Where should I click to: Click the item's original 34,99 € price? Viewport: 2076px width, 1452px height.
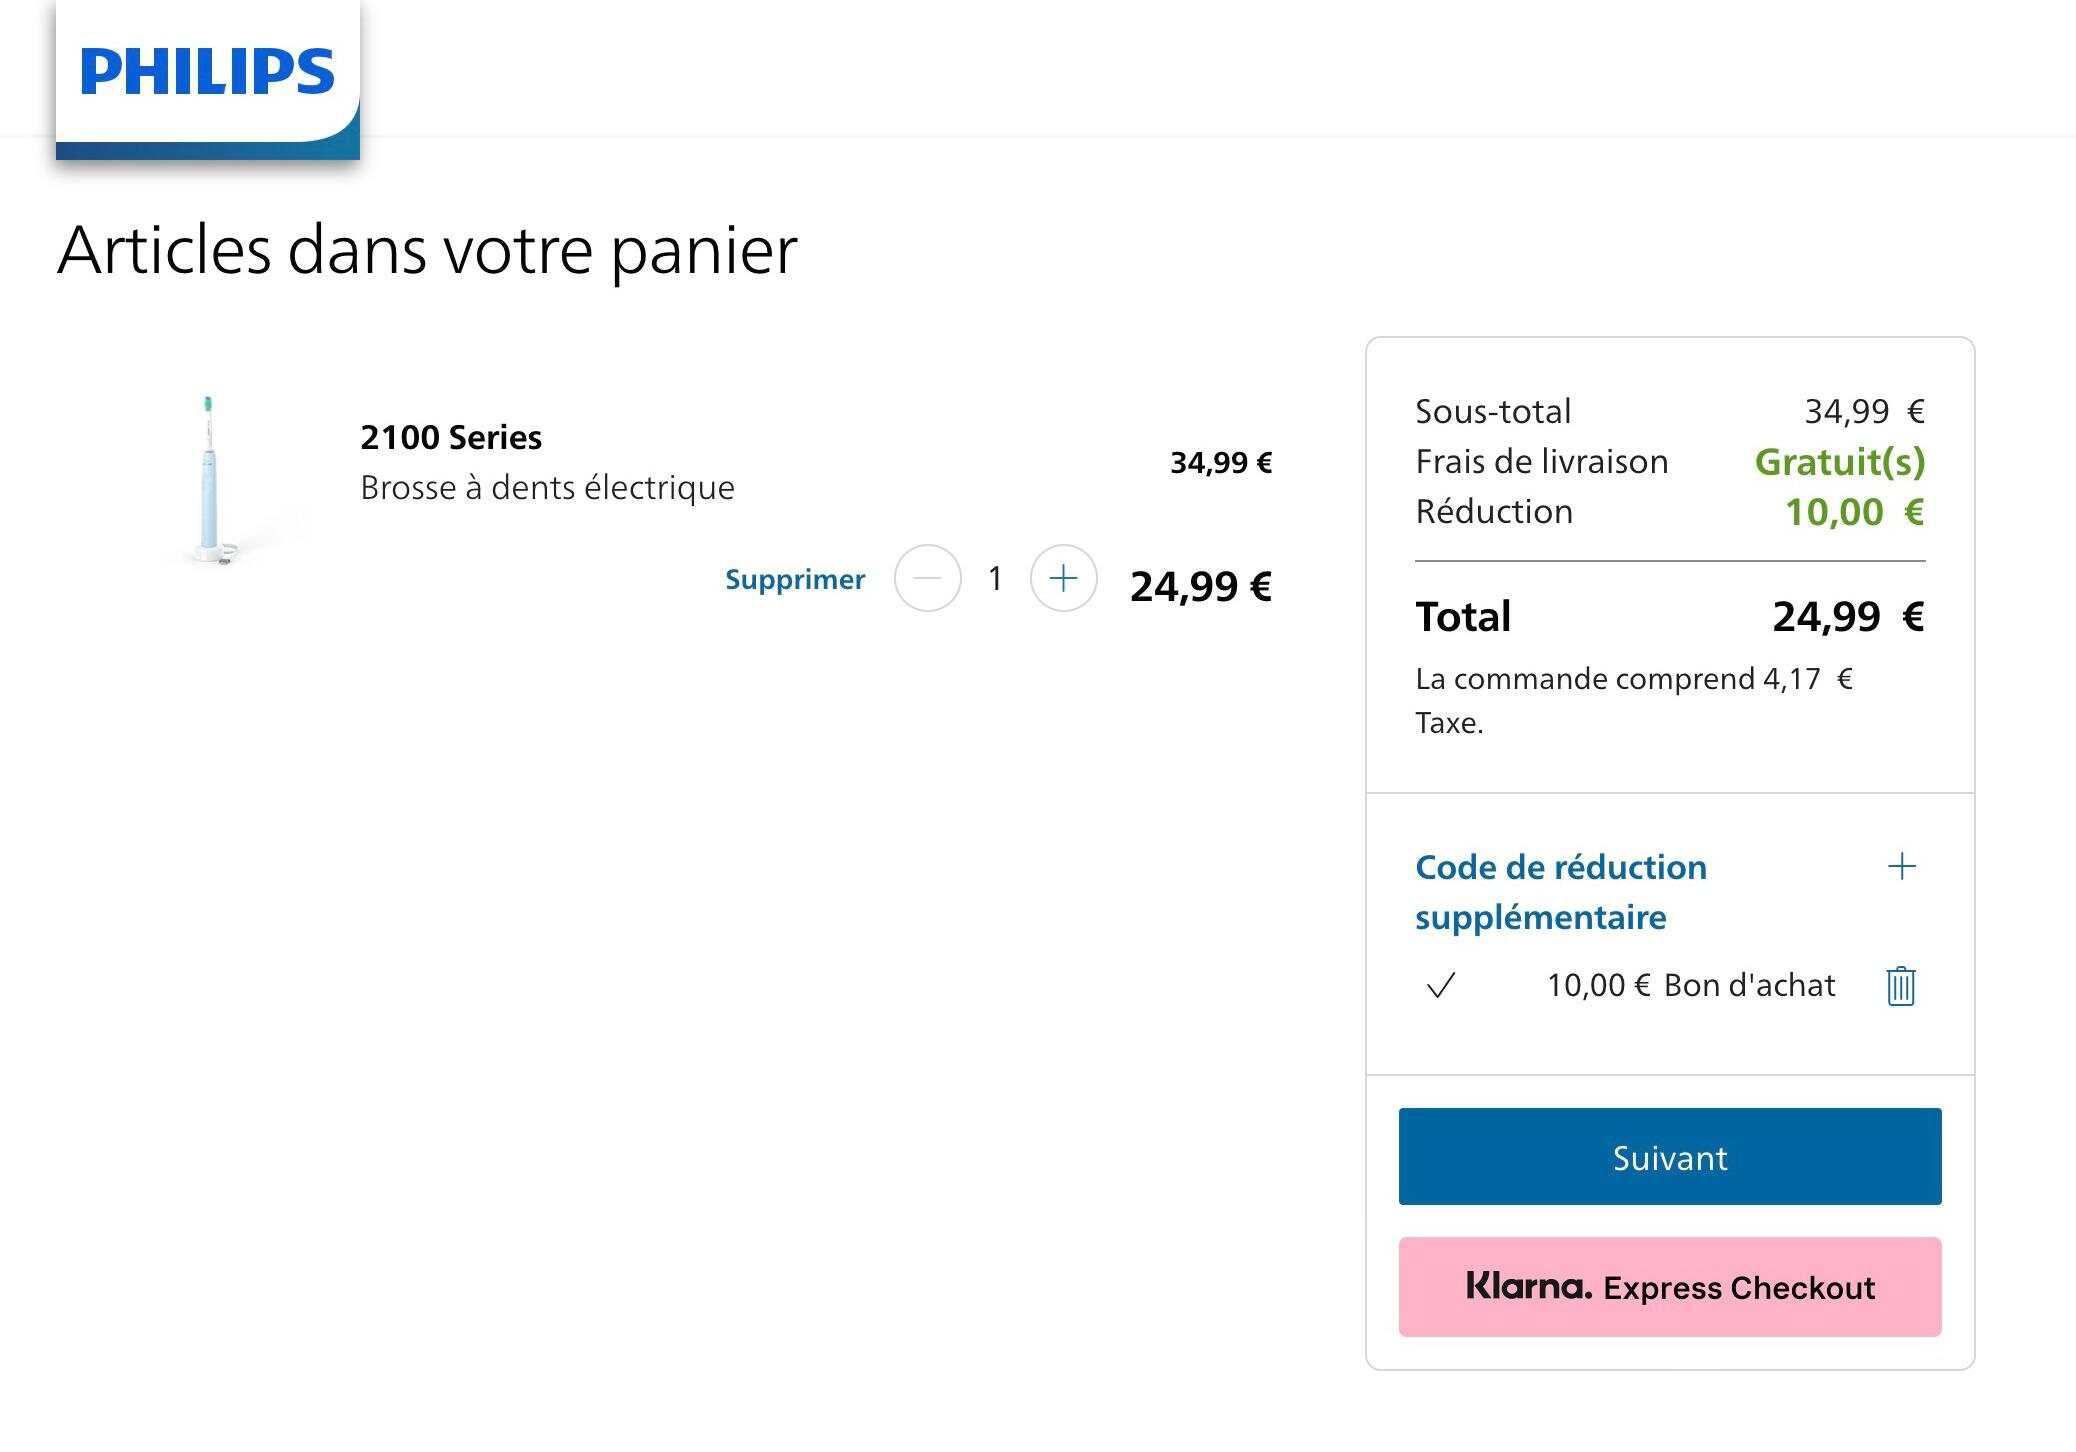(1221, 463)
